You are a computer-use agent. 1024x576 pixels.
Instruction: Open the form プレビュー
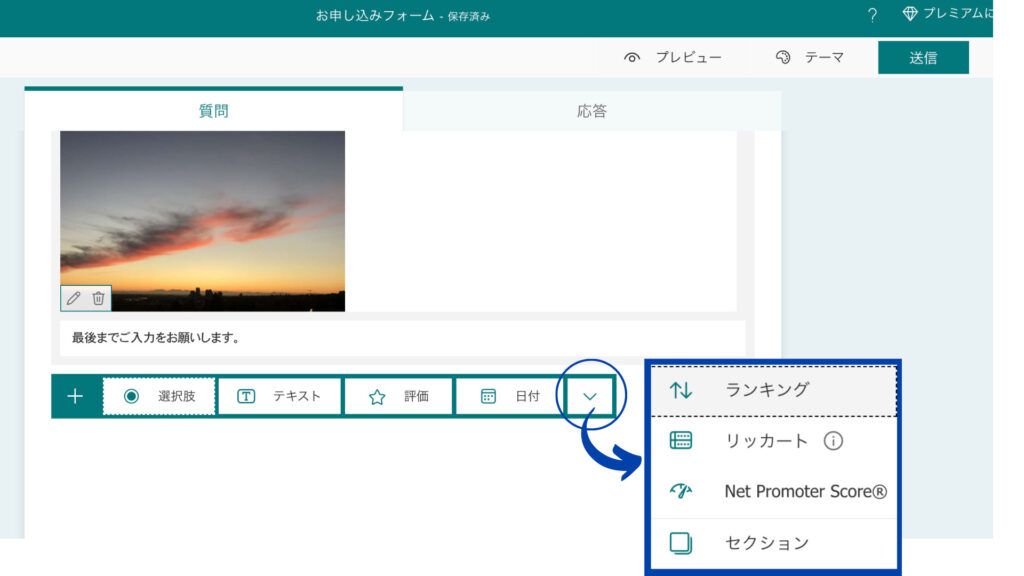click(x=688, y=57)
